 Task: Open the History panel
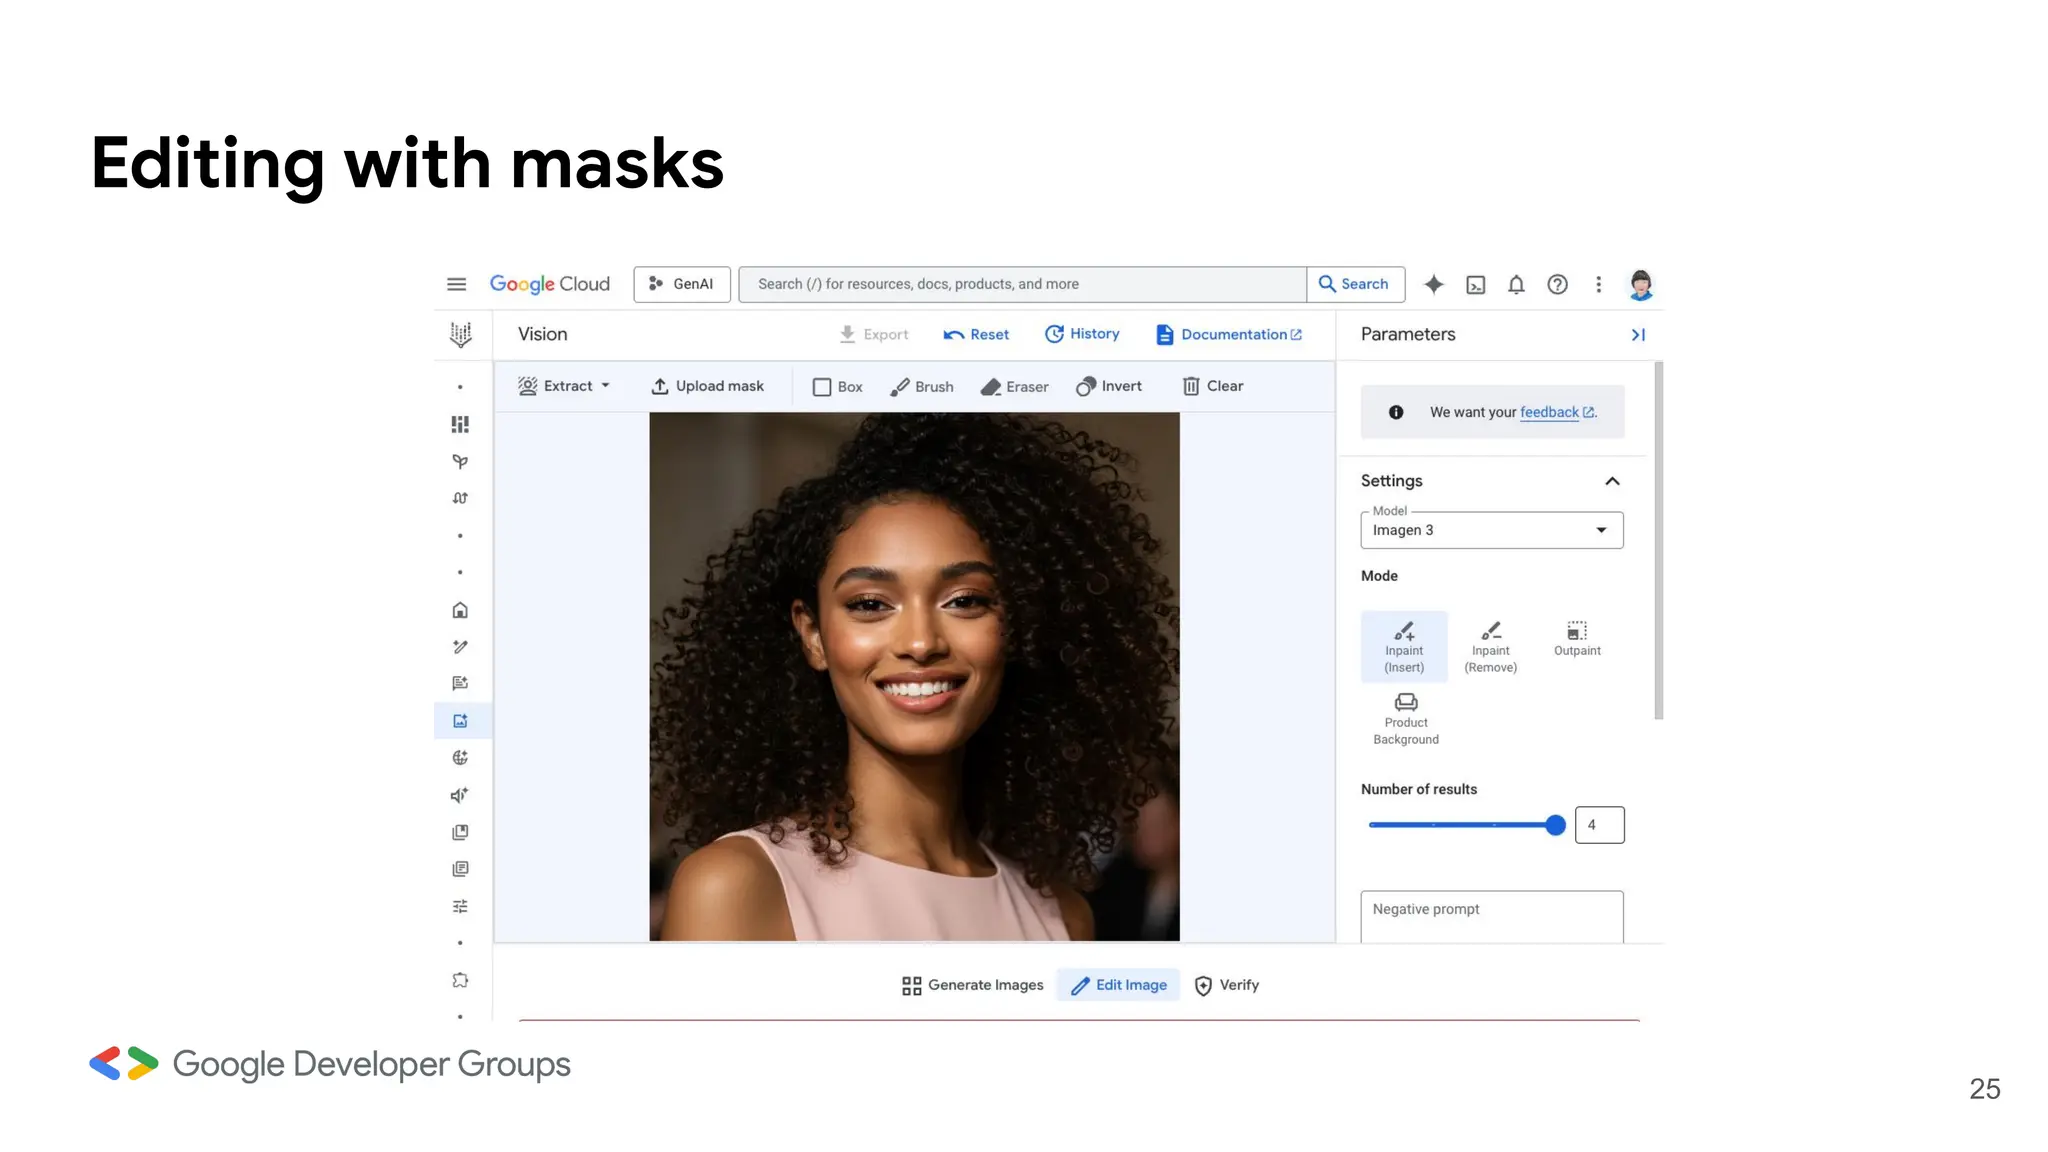point(1082,334)
